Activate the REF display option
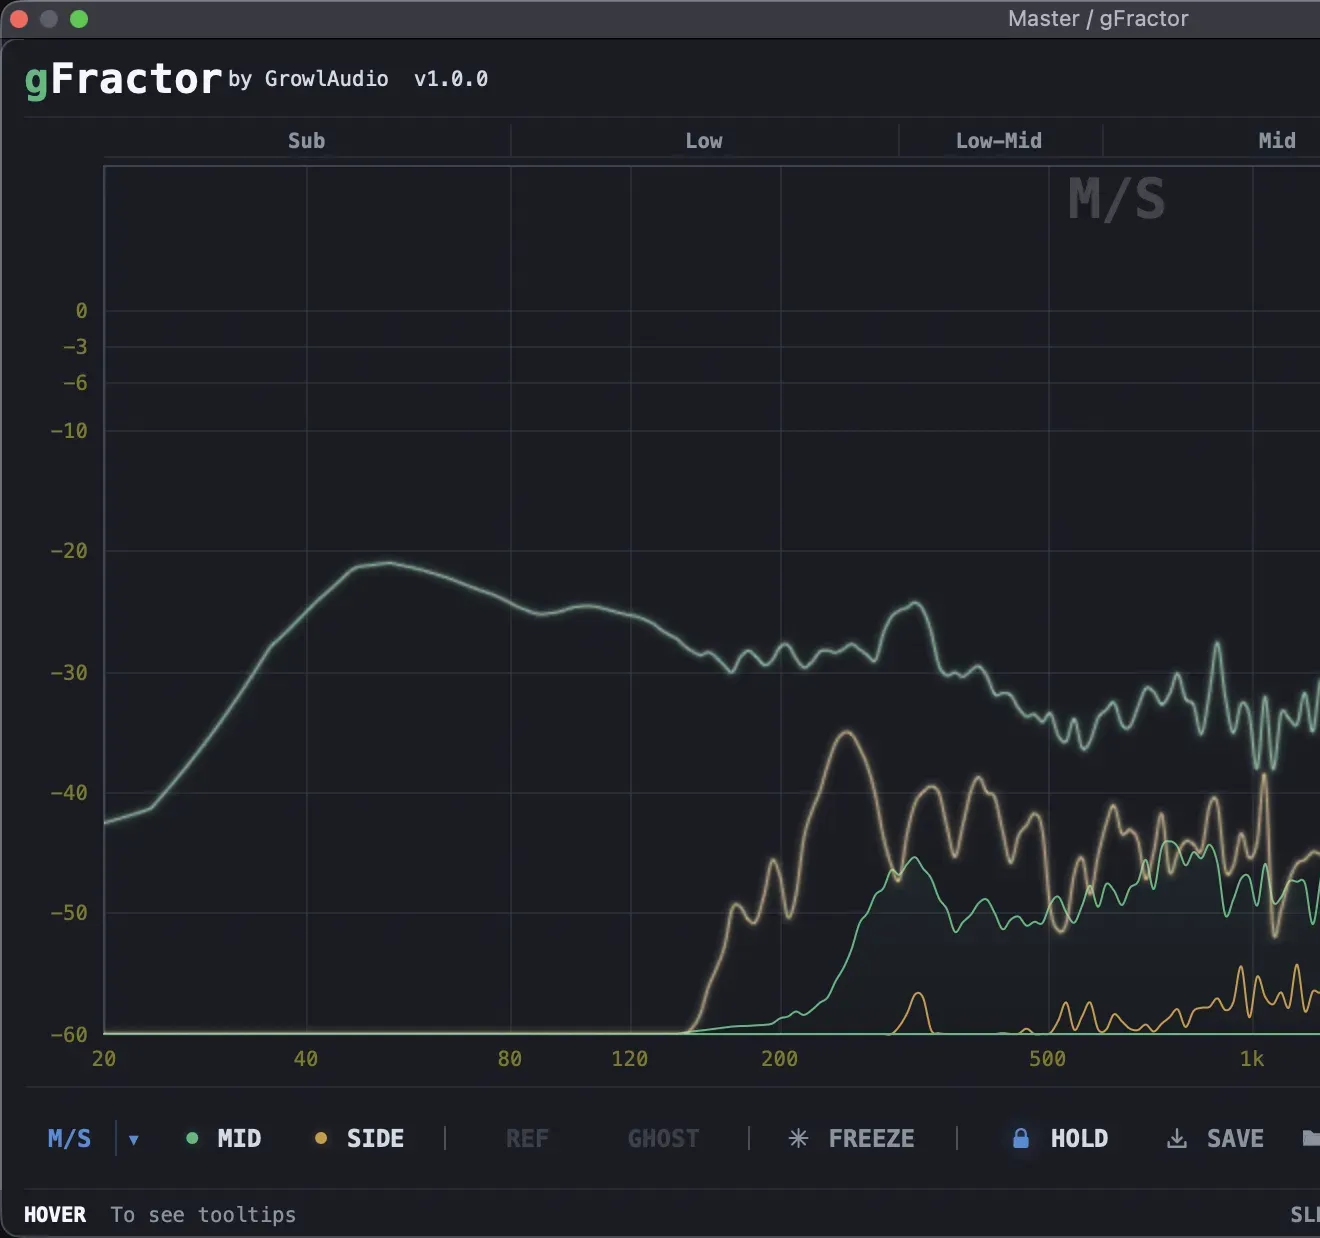Image resolution: width=1320 pixels, height=1238 pixels. (x=527, y=1138)
